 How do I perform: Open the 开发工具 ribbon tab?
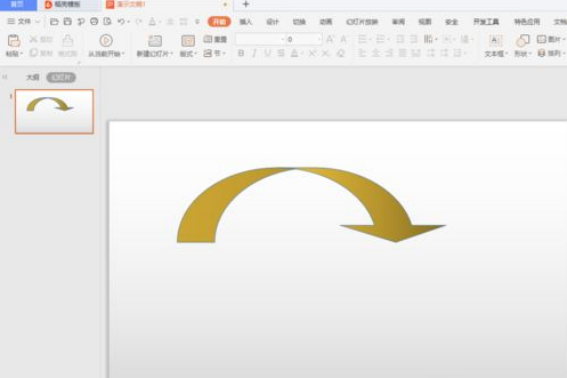pyautogui.click(x=486, y=22)
